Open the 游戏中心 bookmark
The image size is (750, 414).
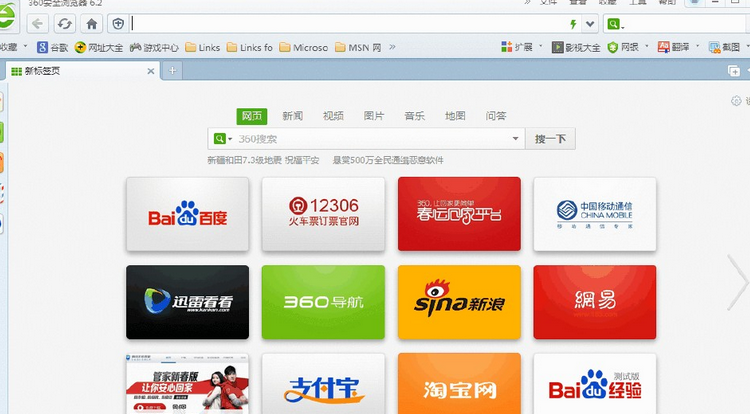[x=154, y=47]
